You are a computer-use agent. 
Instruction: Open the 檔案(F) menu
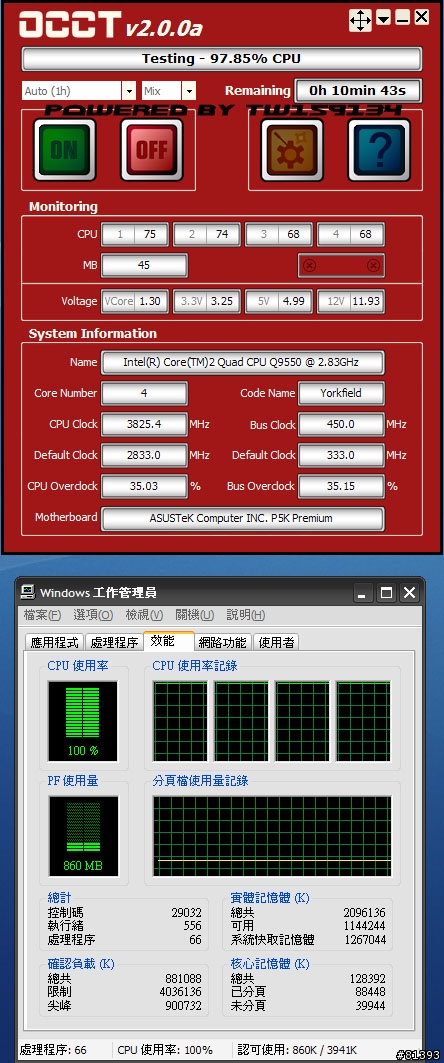coord(42,615)
